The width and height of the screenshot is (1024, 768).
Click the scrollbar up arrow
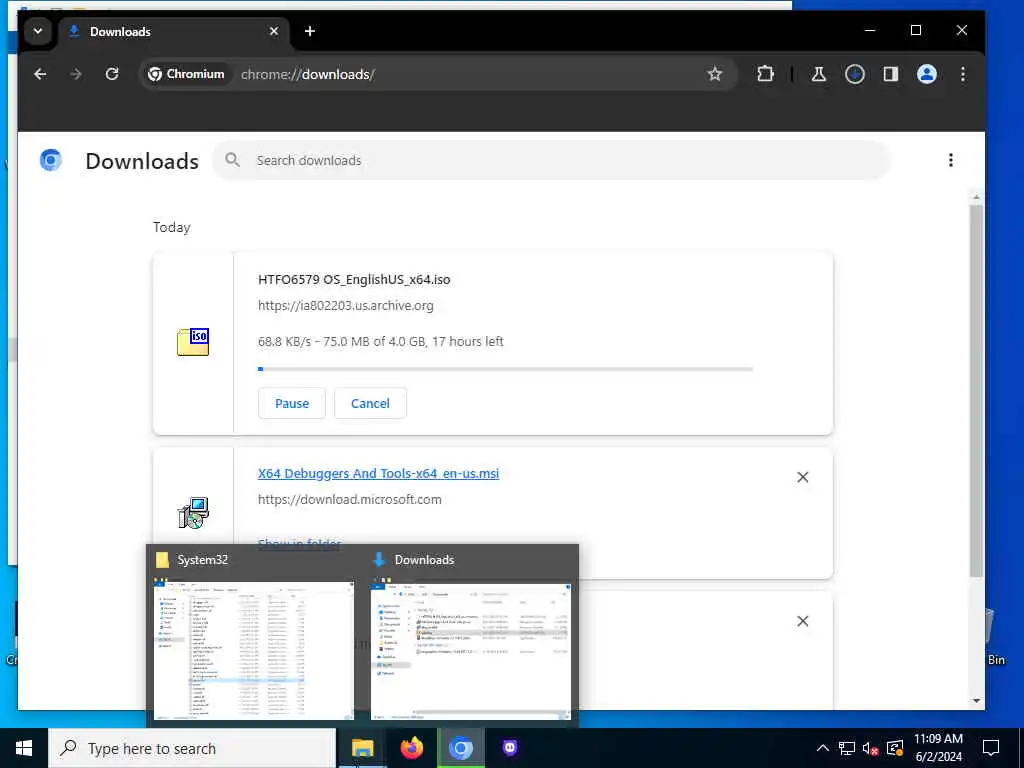click(x=976, y=197)
